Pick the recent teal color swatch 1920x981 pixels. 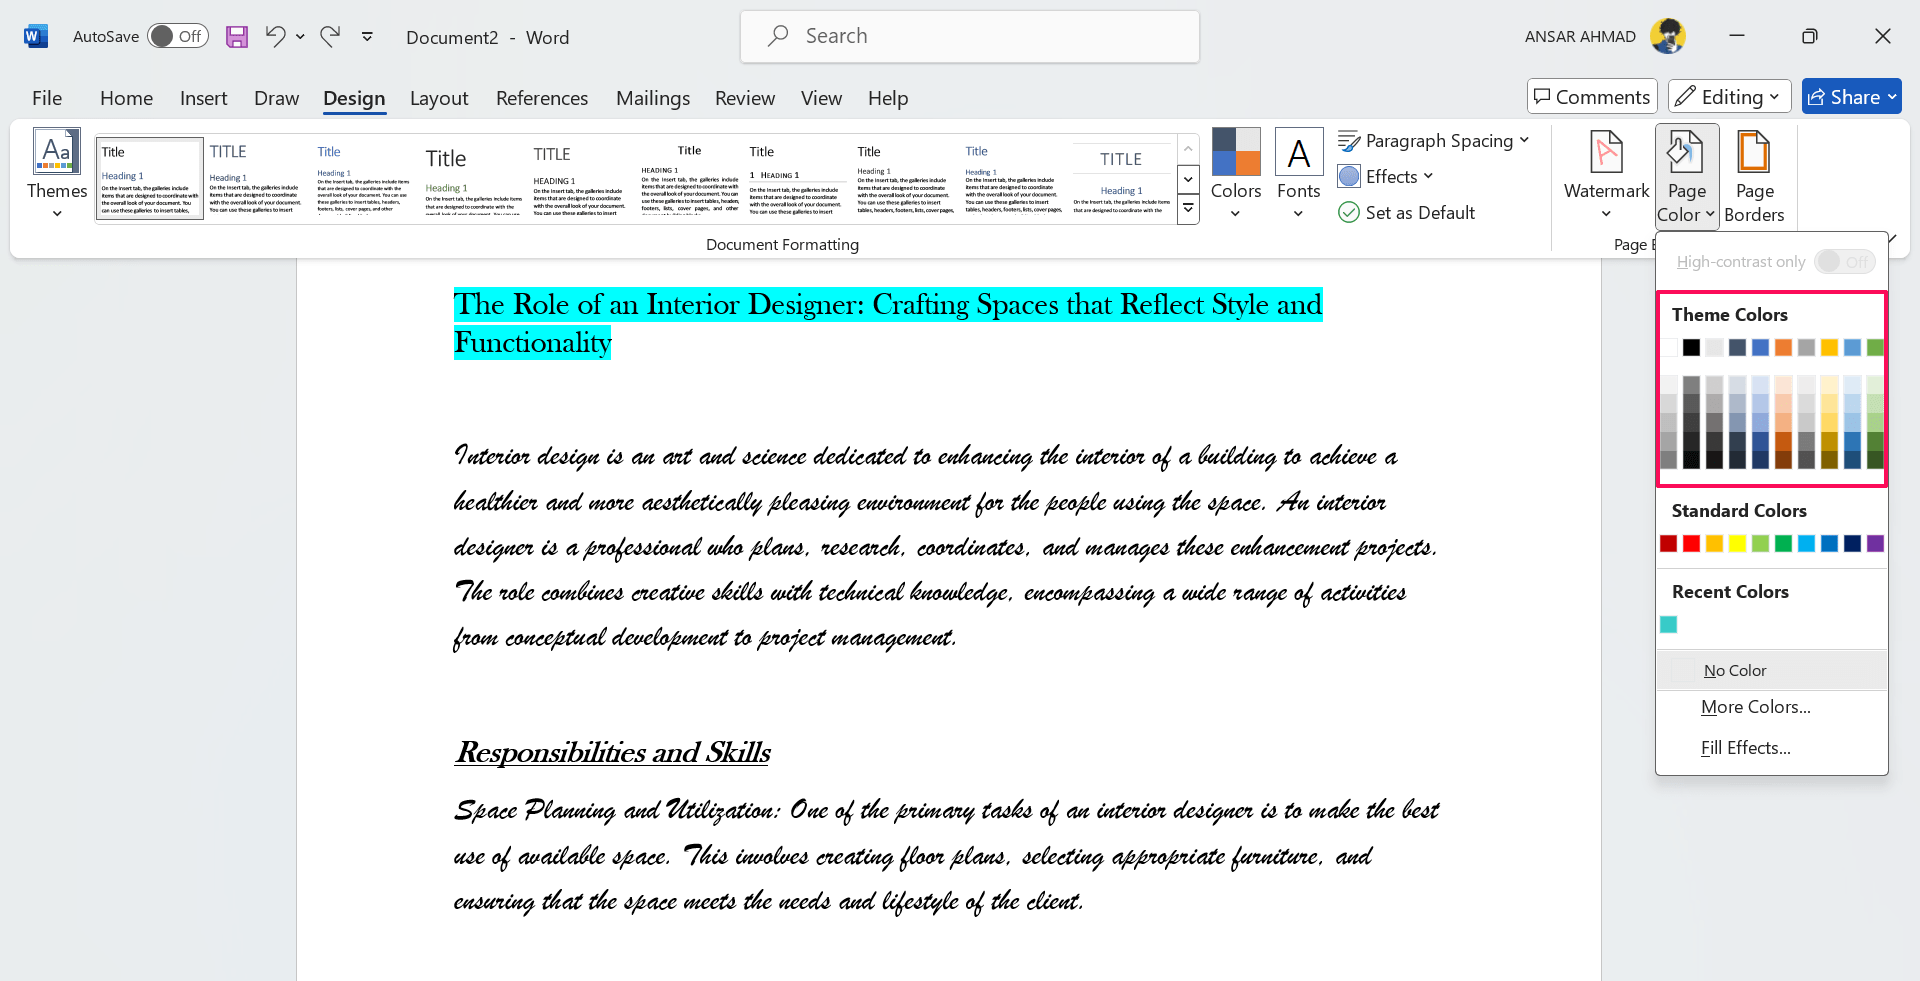1668,624
